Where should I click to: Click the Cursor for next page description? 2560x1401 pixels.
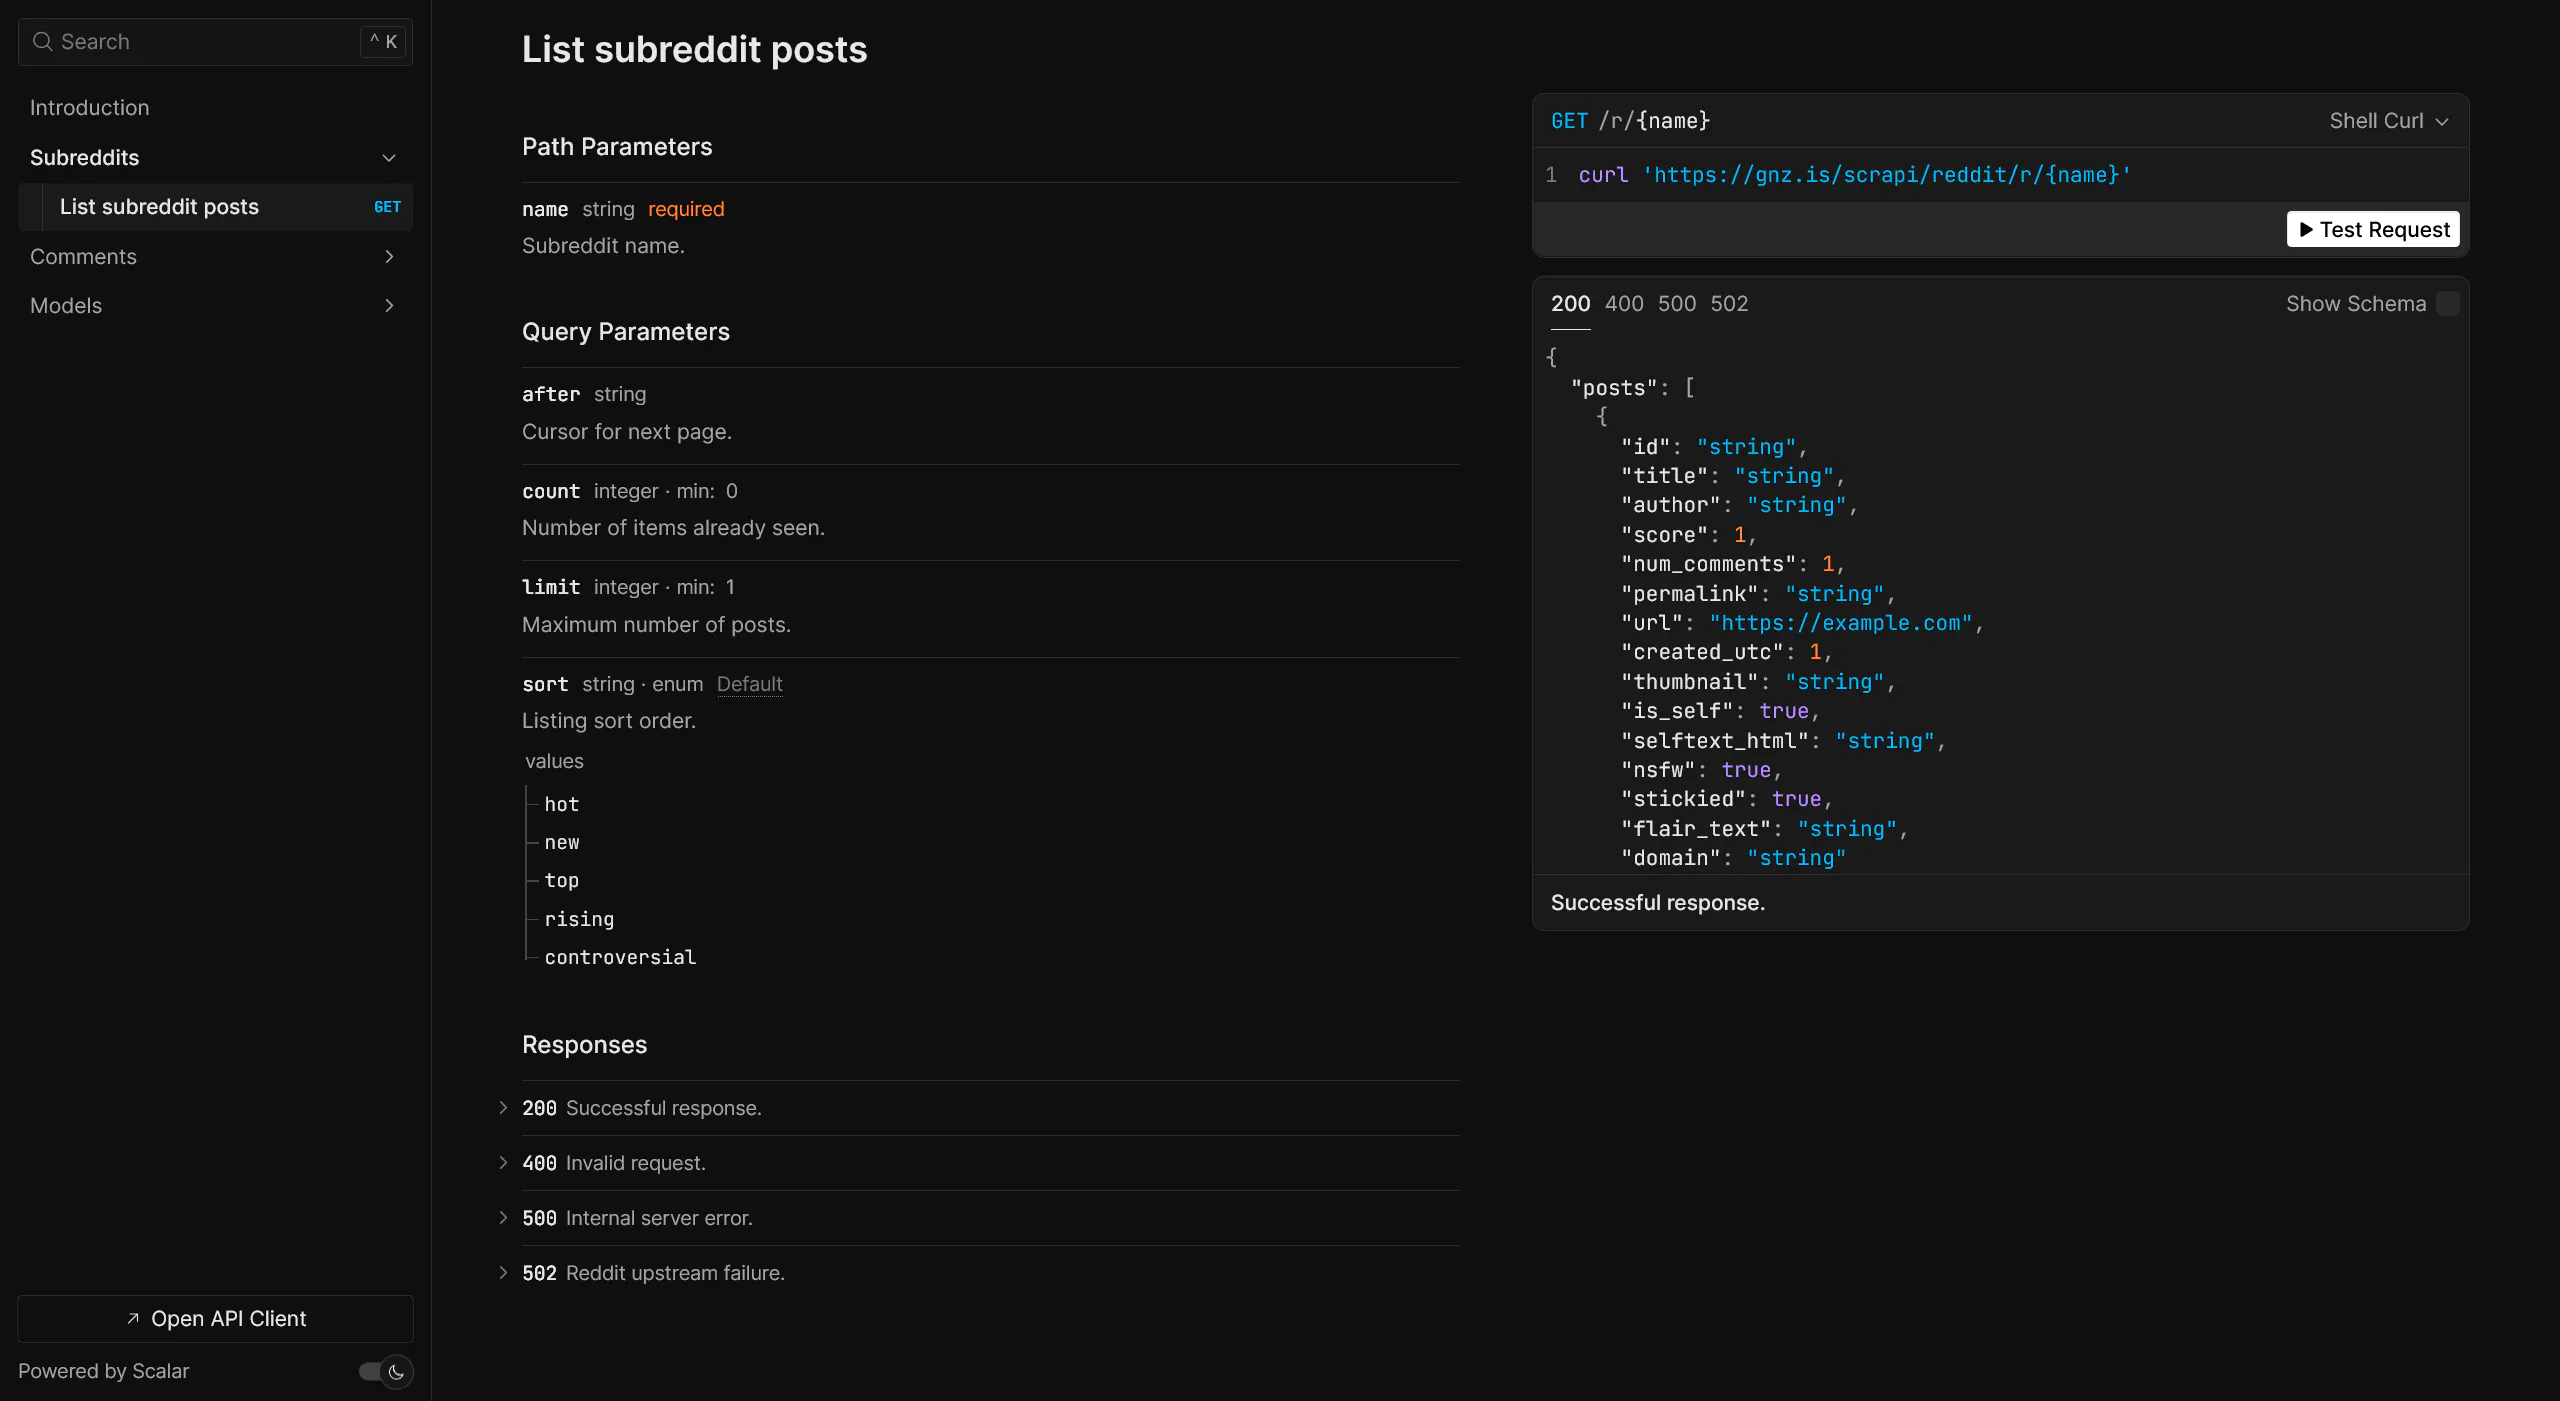tap(627, 432)
